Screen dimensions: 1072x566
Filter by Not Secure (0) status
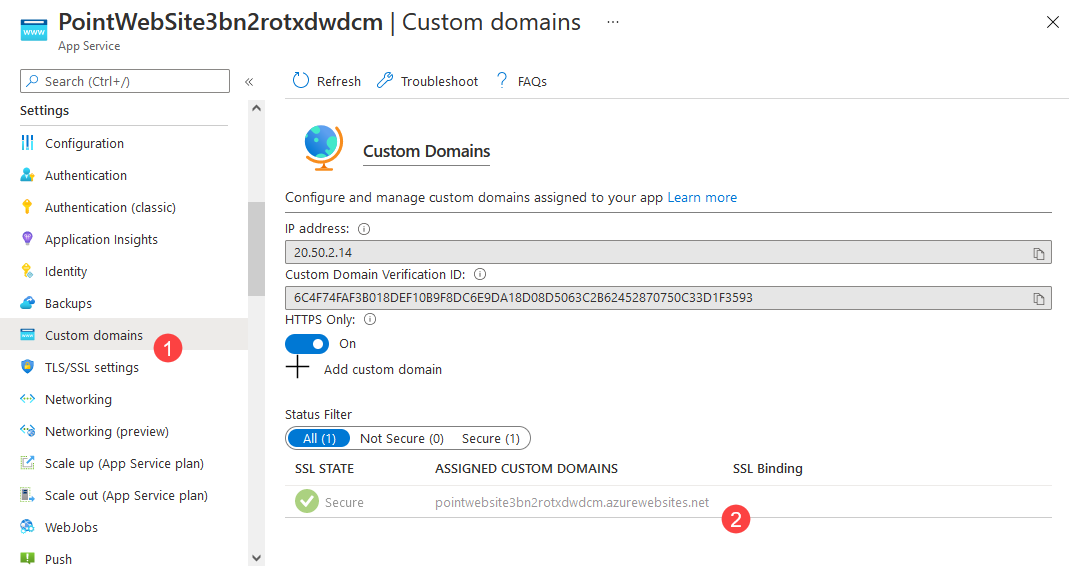[x=402, y=438]
